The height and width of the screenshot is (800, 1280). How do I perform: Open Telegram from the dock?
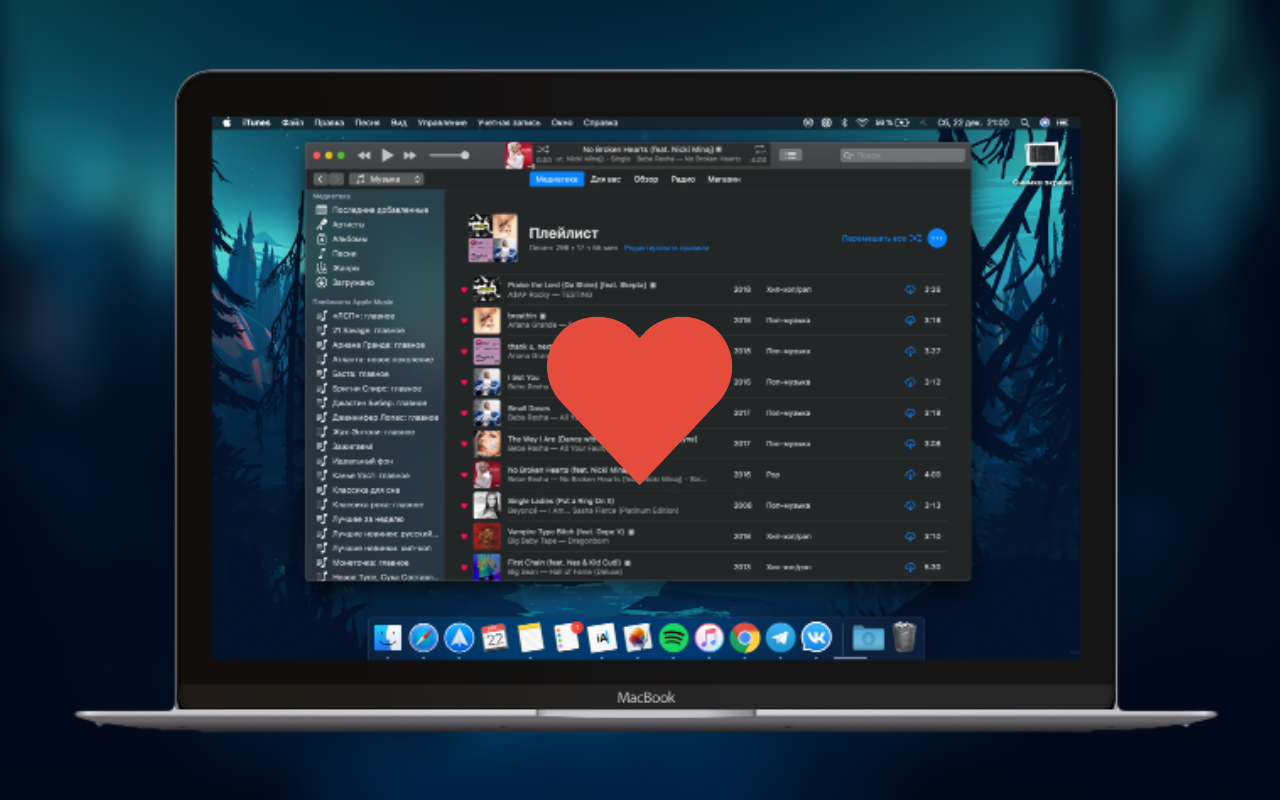[x=780, y=638]
